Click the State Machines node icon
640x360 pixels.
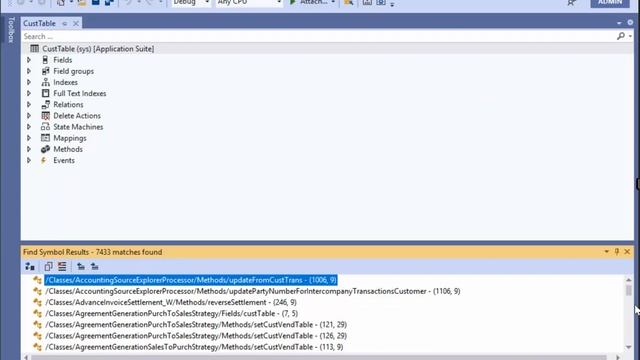45,127
